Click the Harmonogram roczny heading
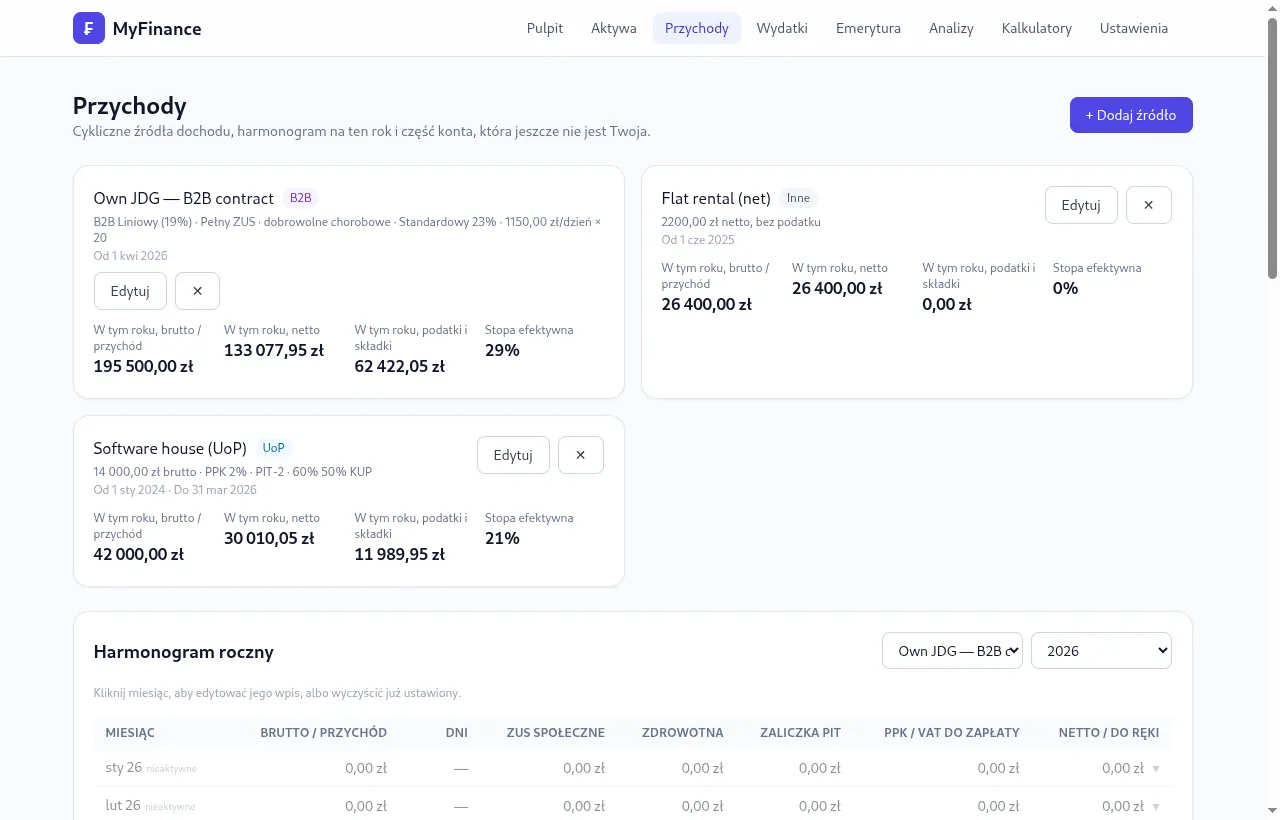The image size is (1280, 820). [184, 652]
